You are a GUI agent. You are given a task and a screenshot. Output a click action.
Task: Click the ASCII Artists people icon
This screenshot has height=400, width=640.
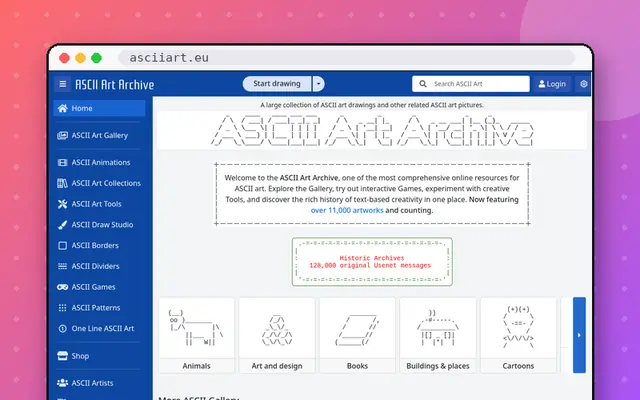[x=62, y=383]
